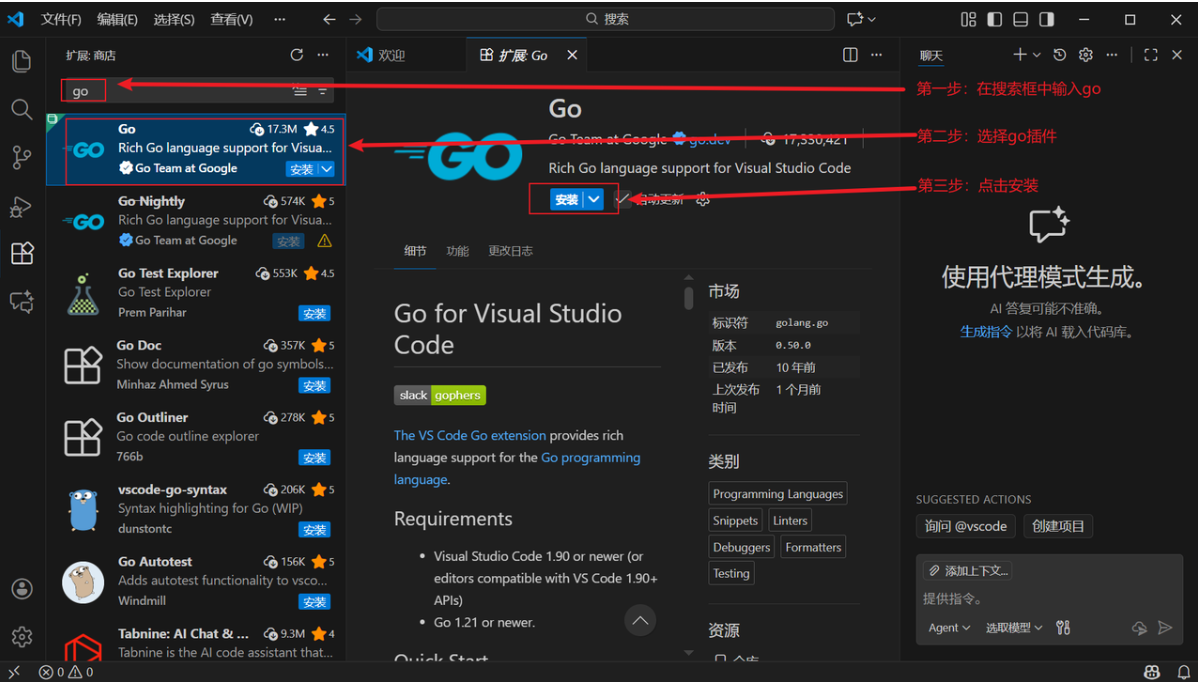Switch to the Changelog tab
The image size is (1198, 682).
510,250
